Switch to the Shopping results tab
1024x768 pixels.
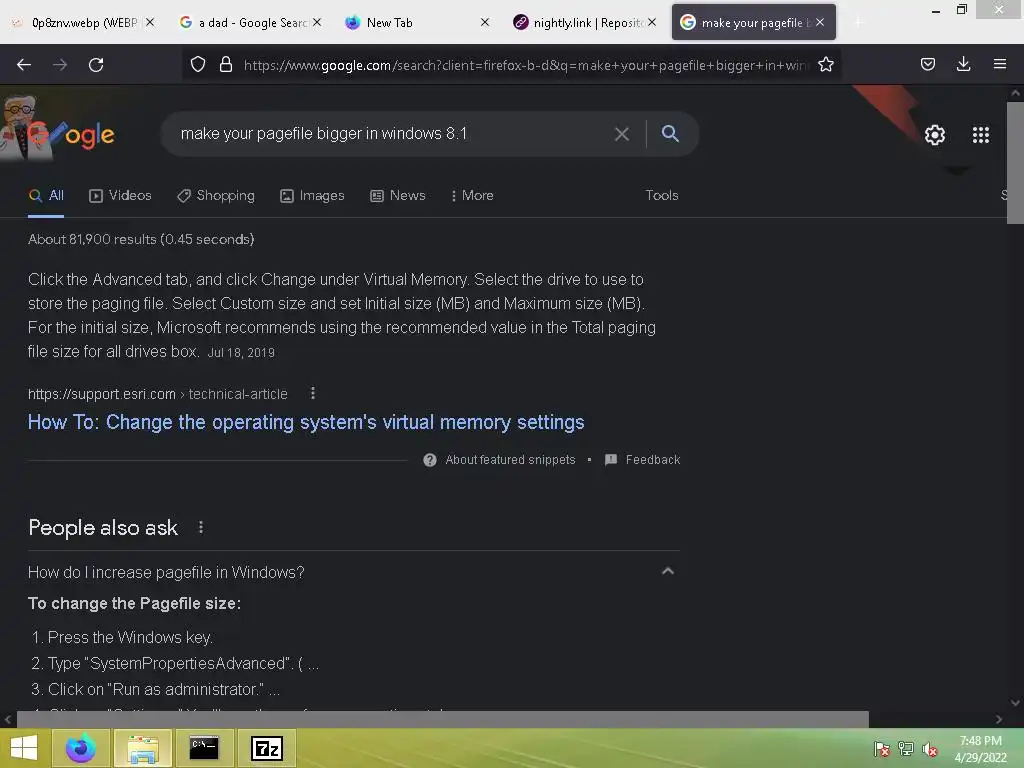(x=216, y=195)
